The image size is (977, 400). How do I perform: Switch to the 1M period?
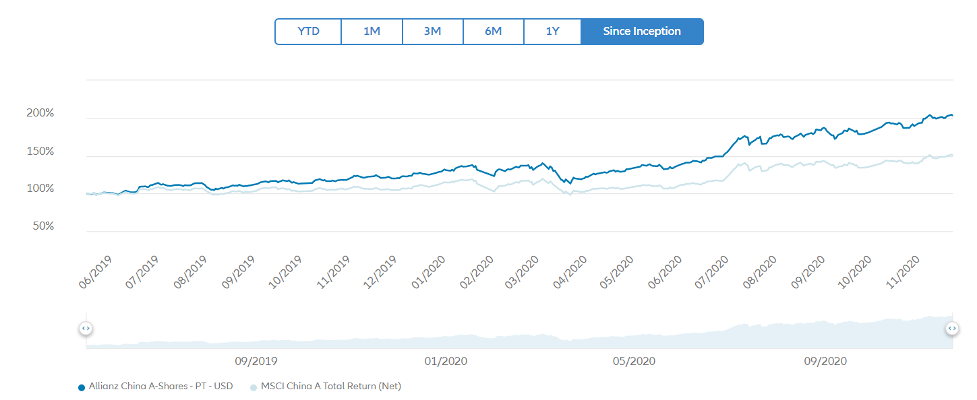pos(371,31)
